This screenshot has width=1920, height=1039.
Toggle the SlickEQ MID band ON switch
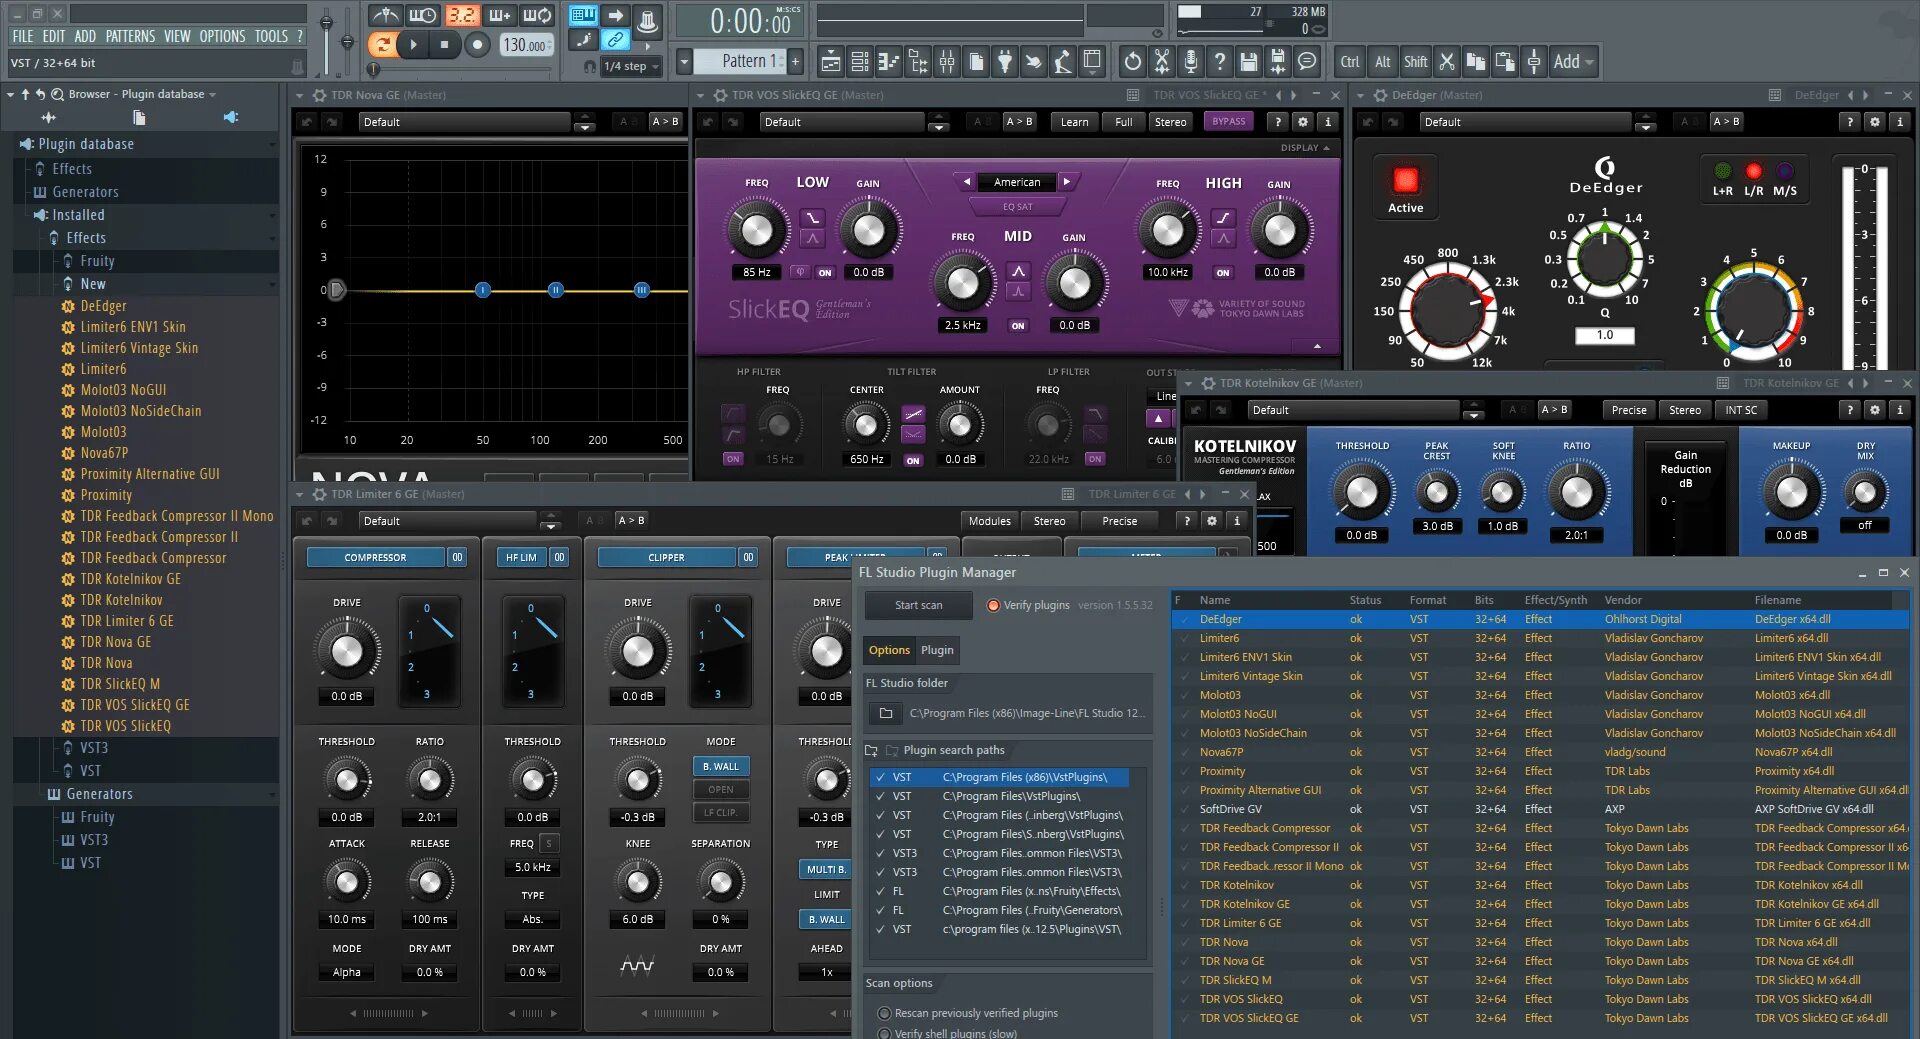[x=1018, y=326]
